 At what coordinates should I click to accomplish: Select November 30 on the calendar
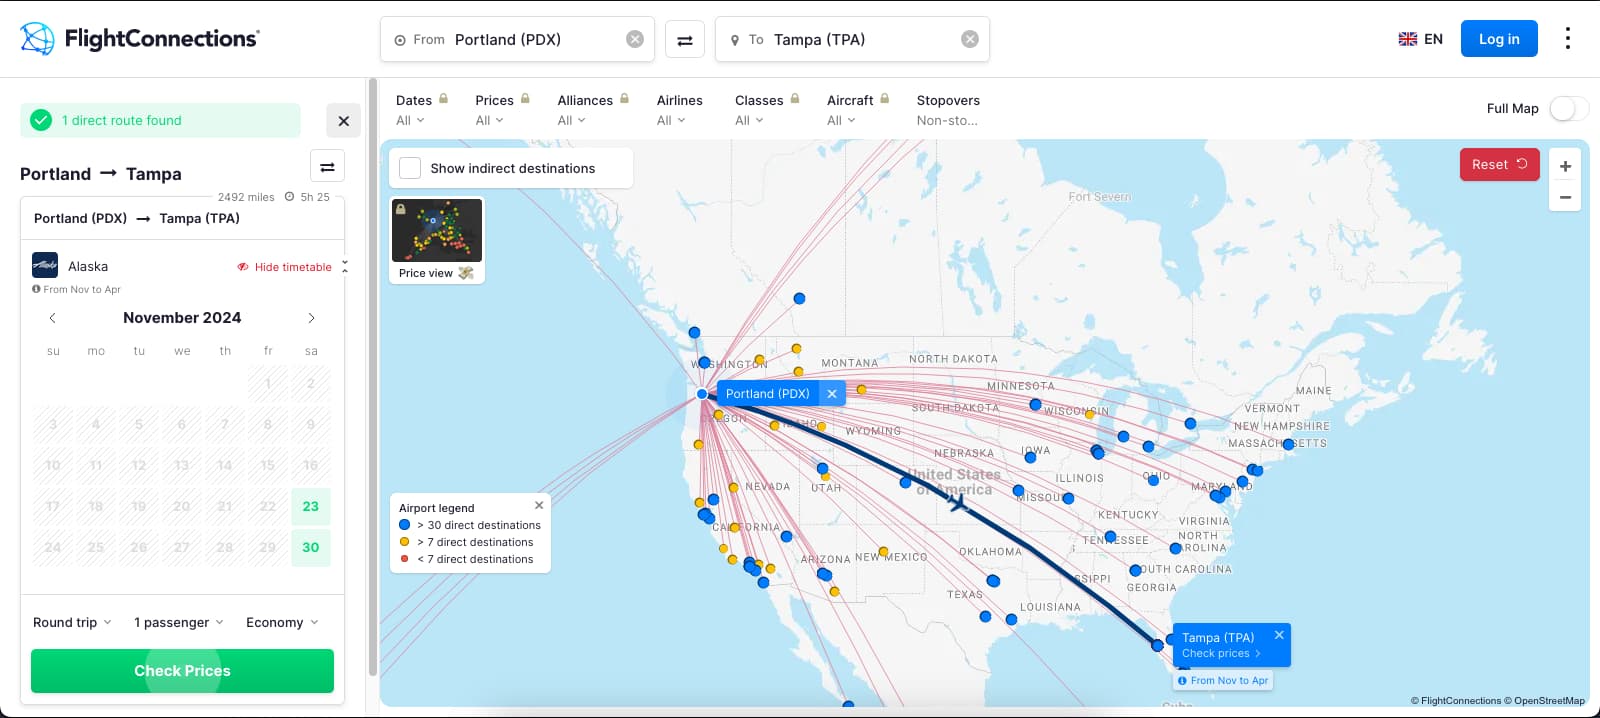311,547
